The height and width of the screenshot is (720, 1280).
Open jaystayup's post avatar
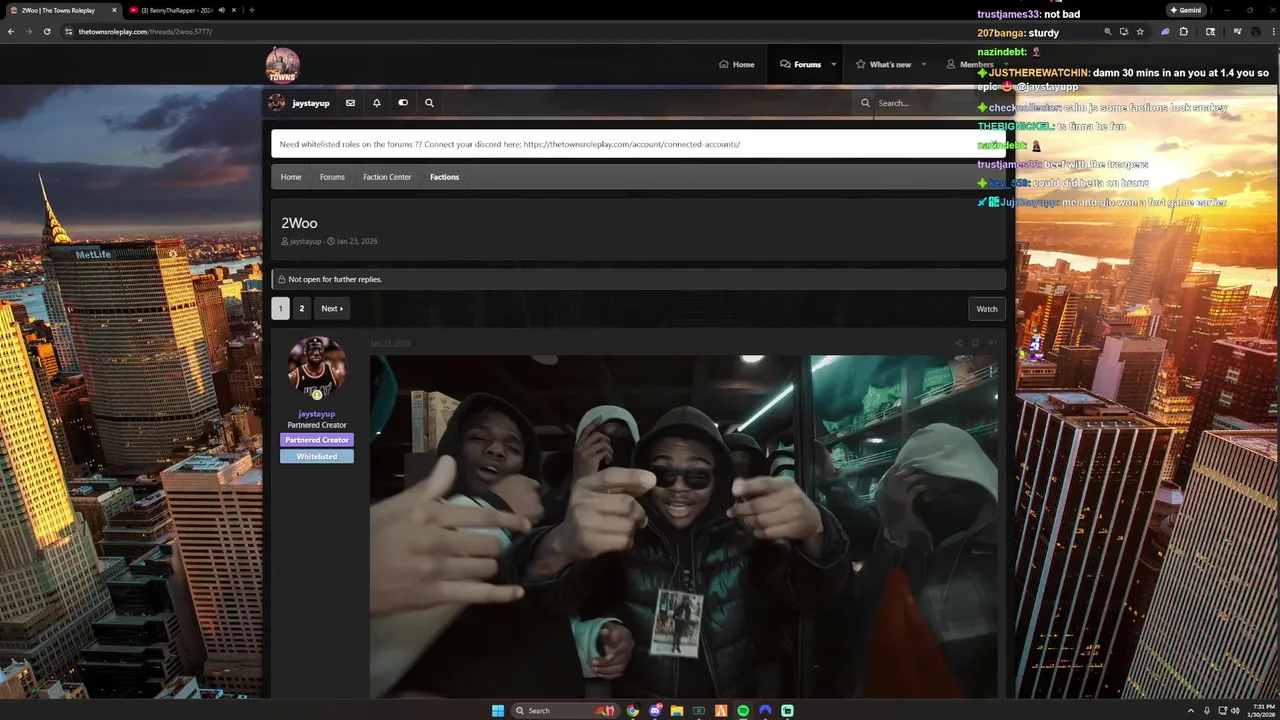[317, 366]
